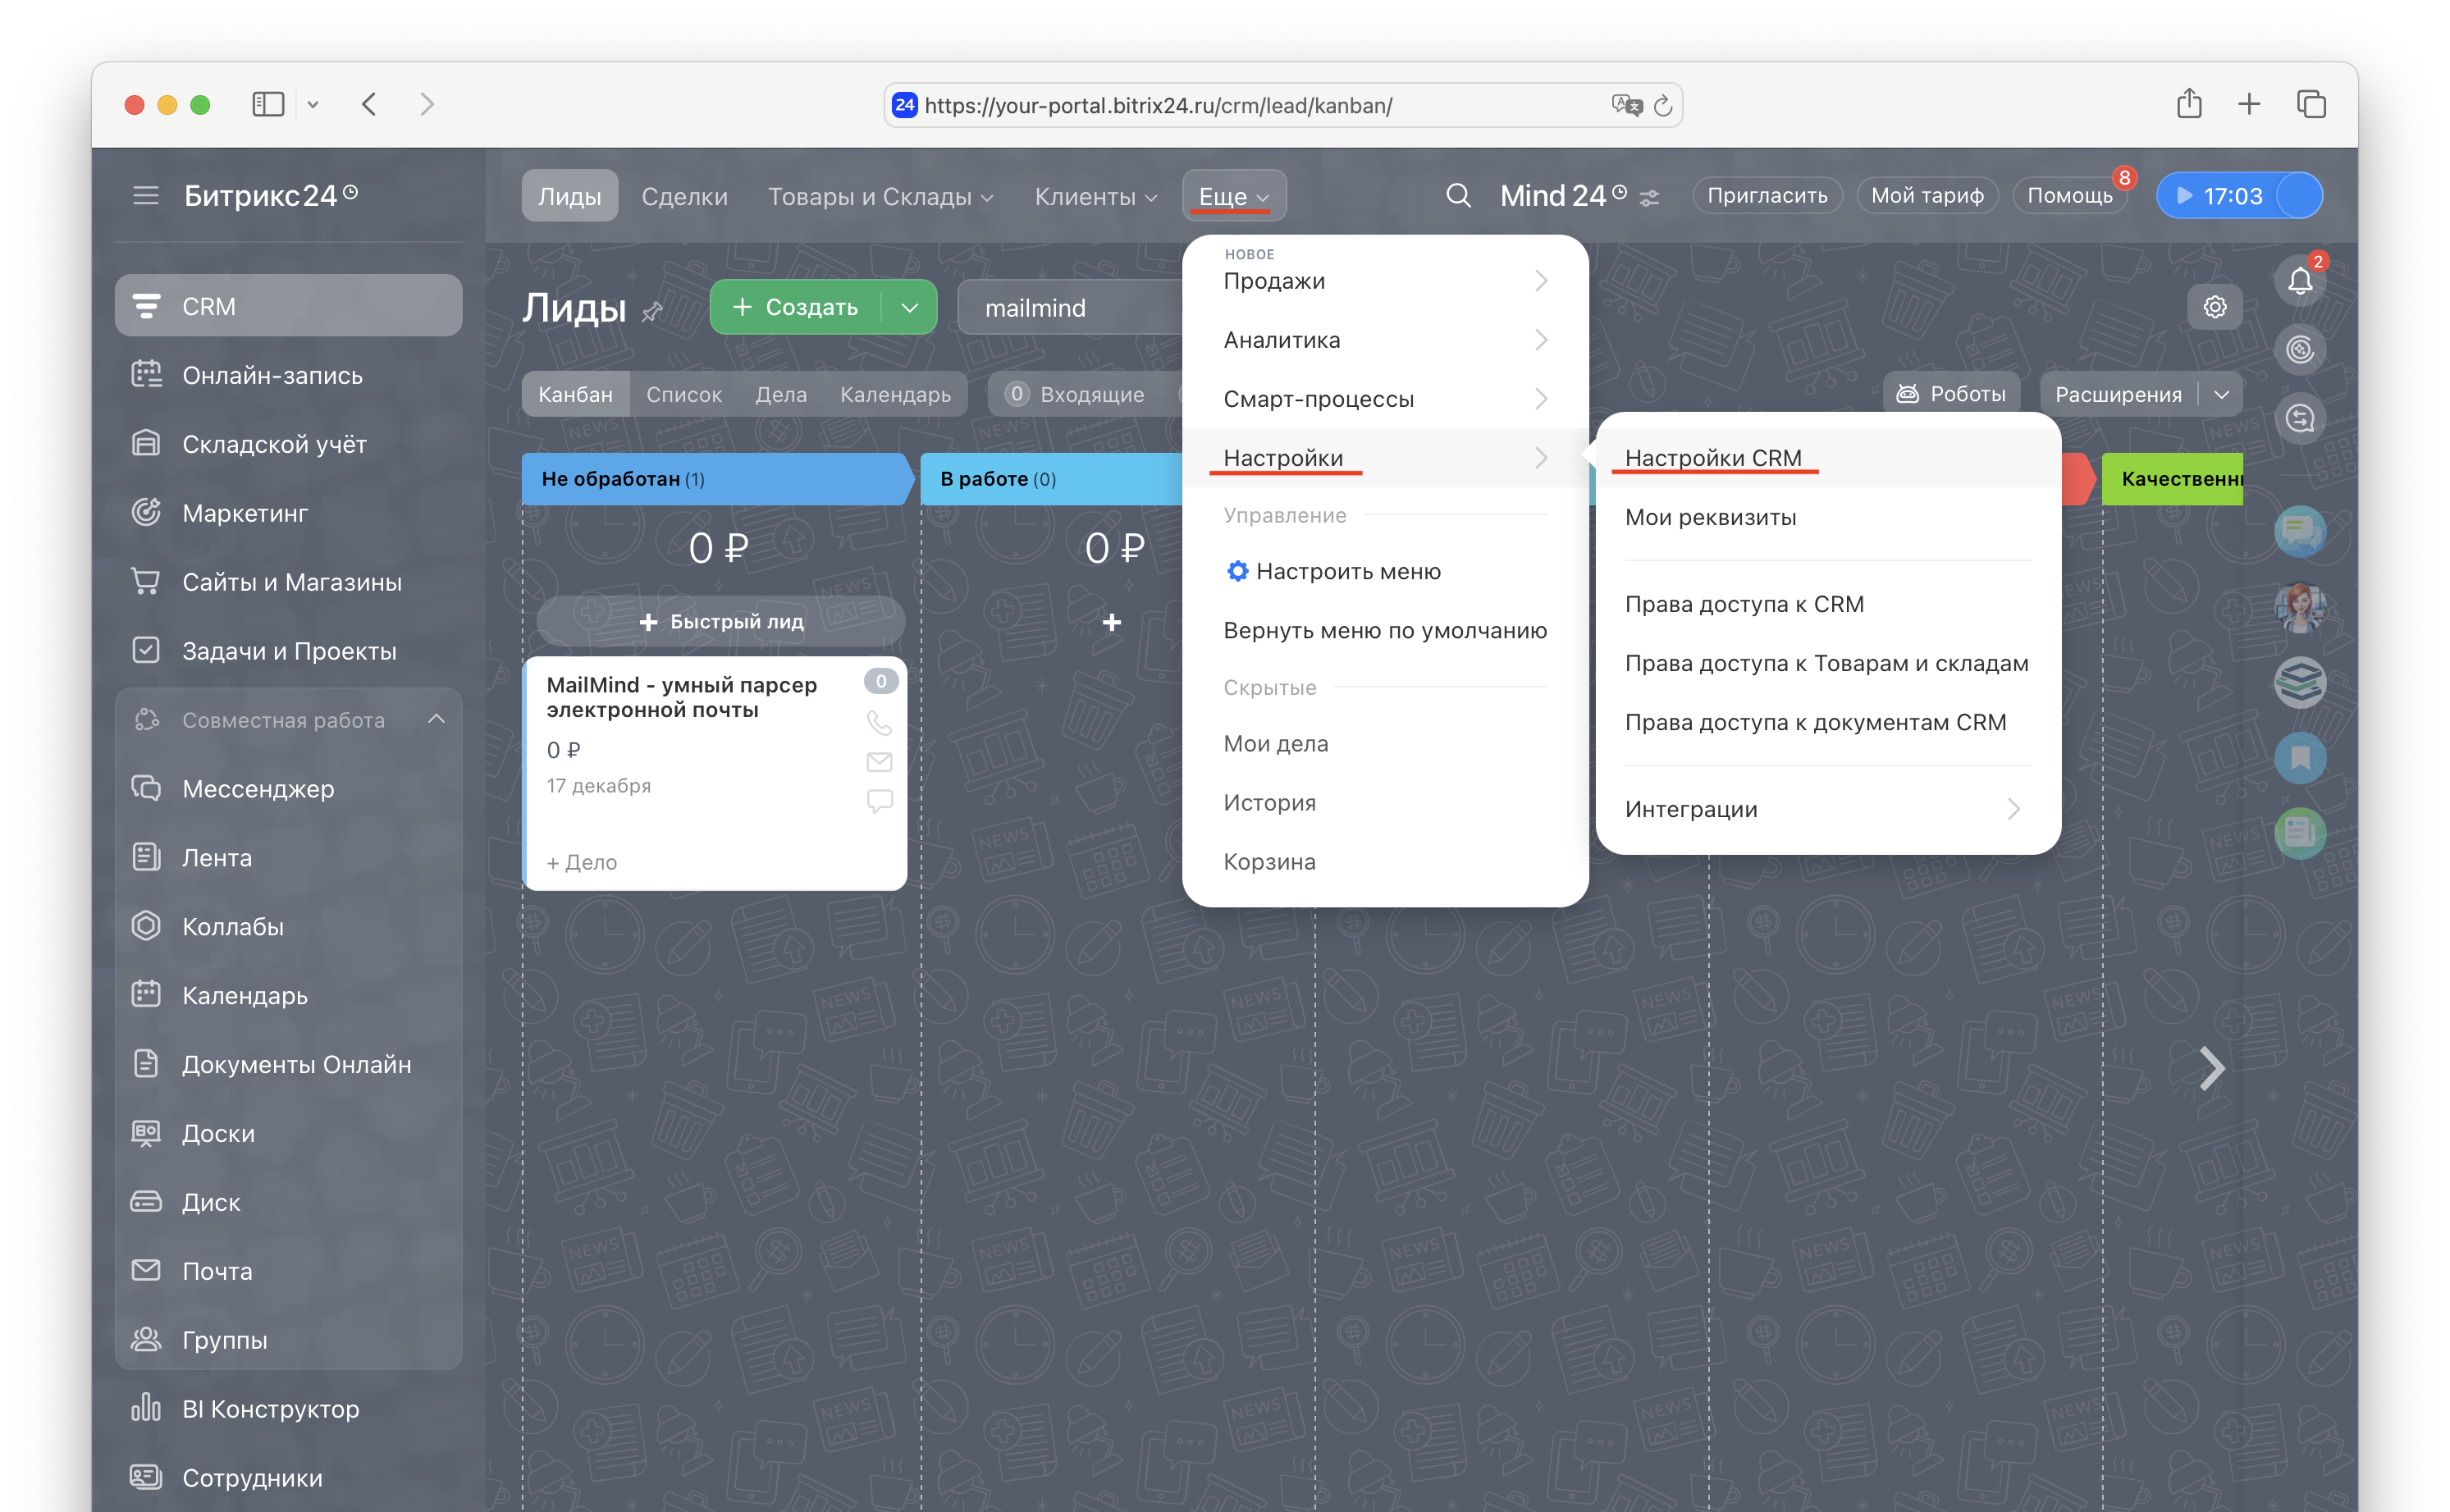Toggle browser sidebar visibility button

268,104
